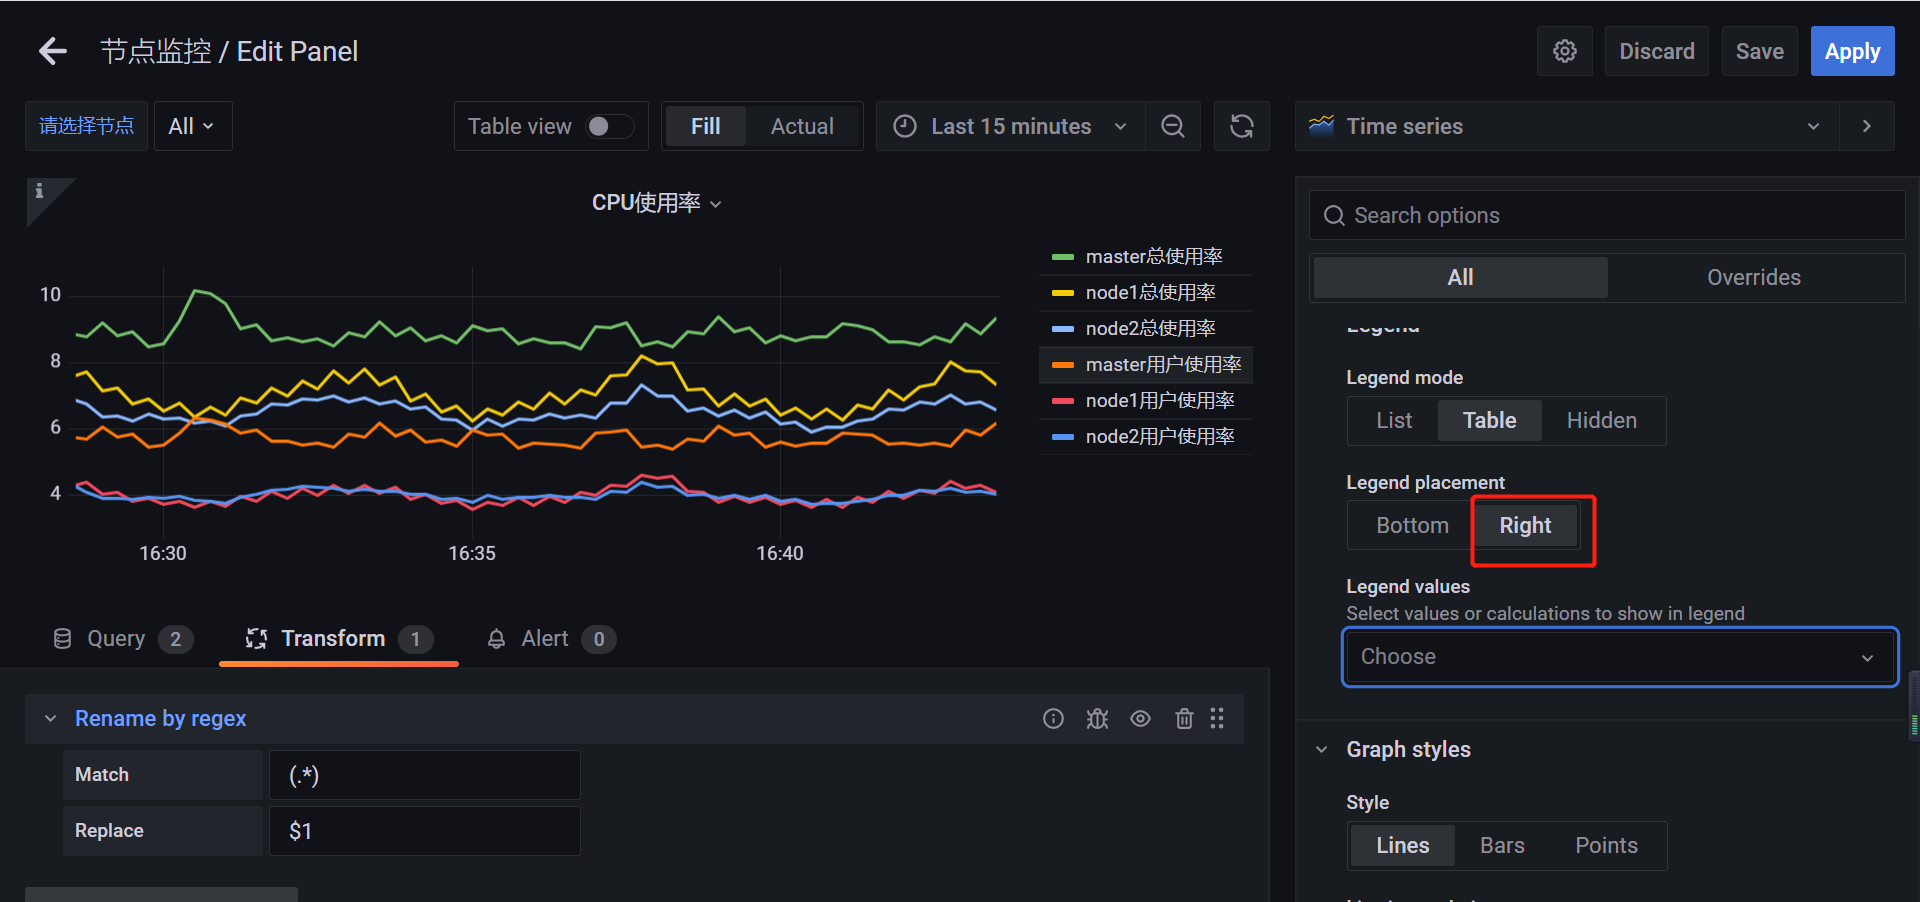Open the Time series visualization dropdown
This screenshot has height=902, width=1920.
tap(1813, 126)
